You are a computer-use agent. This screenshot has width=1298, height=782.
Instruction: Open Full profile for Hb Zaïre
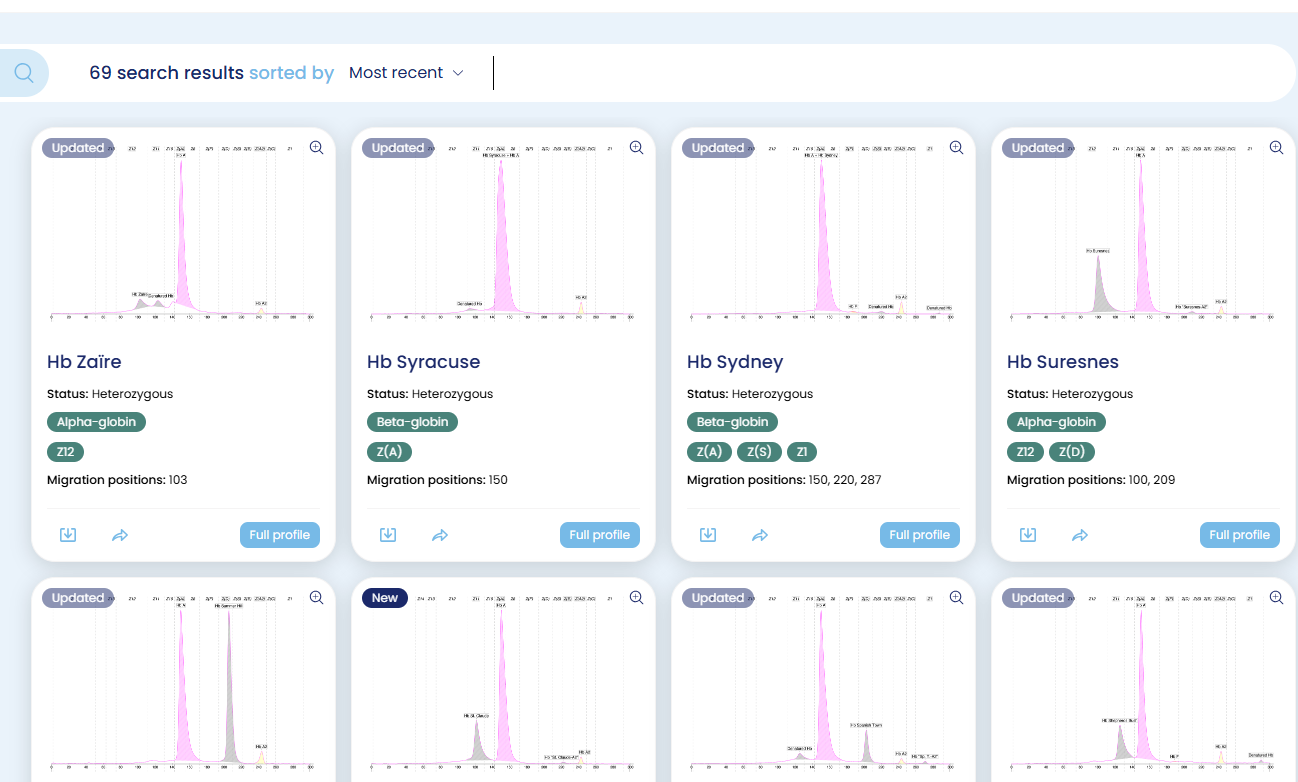pyautogui.click(x=279, y=535)
